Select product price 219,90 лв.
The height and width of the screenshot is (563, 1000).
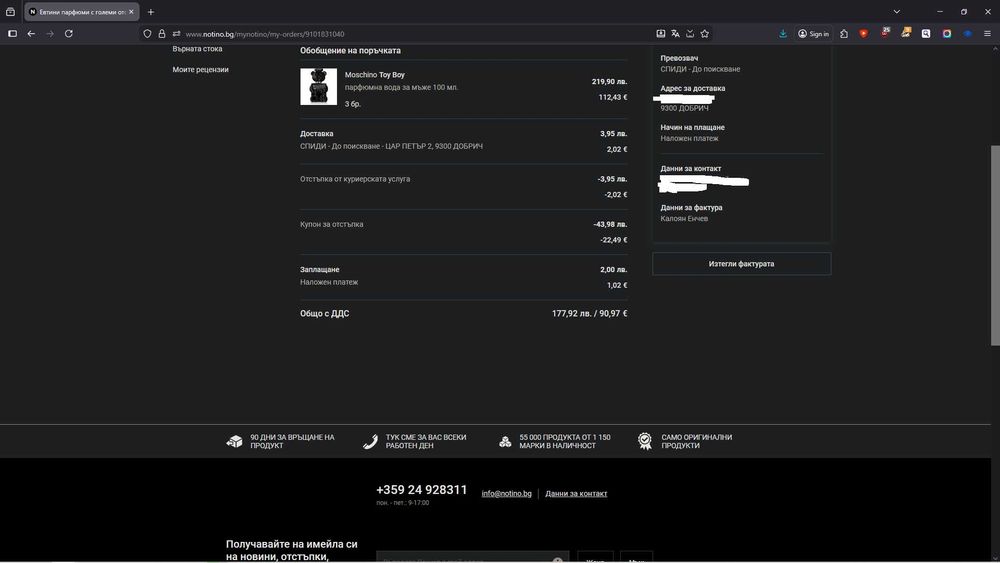pos(609,82)
